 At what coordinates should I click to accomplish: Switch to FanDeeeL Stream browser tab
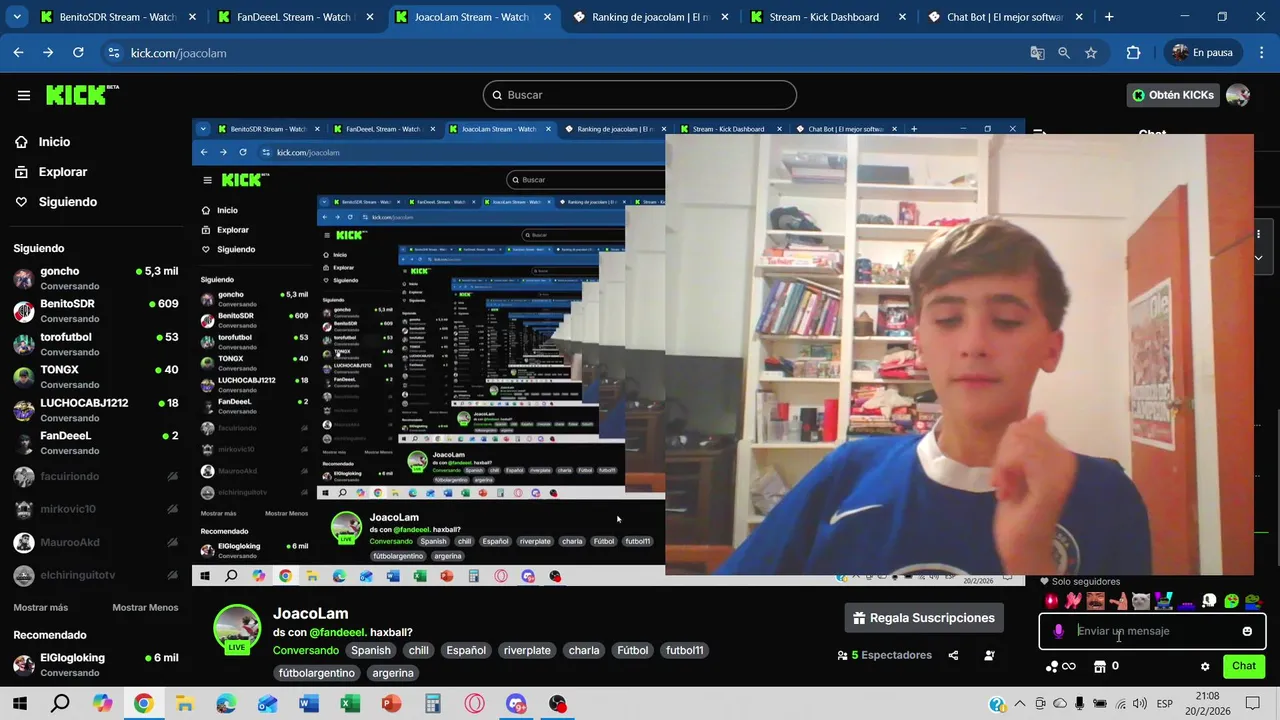coord(285,17)
